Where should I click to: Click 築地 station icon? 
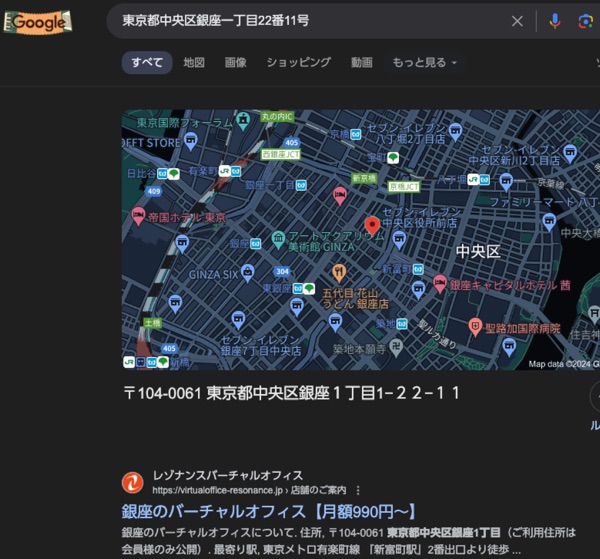tap(402, 324)
